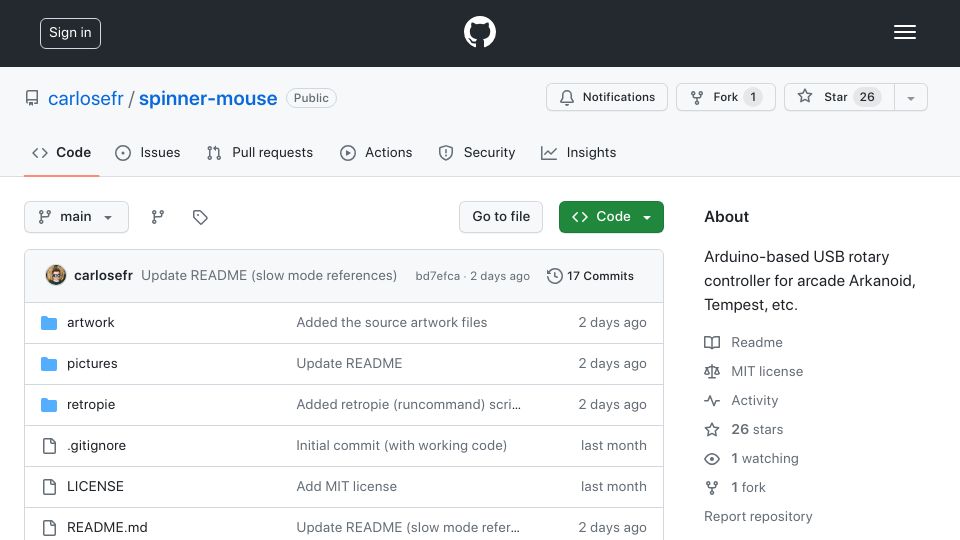Open 'Added the source artwork files' commit
960x540 pixels.
[x=392, y=323]
